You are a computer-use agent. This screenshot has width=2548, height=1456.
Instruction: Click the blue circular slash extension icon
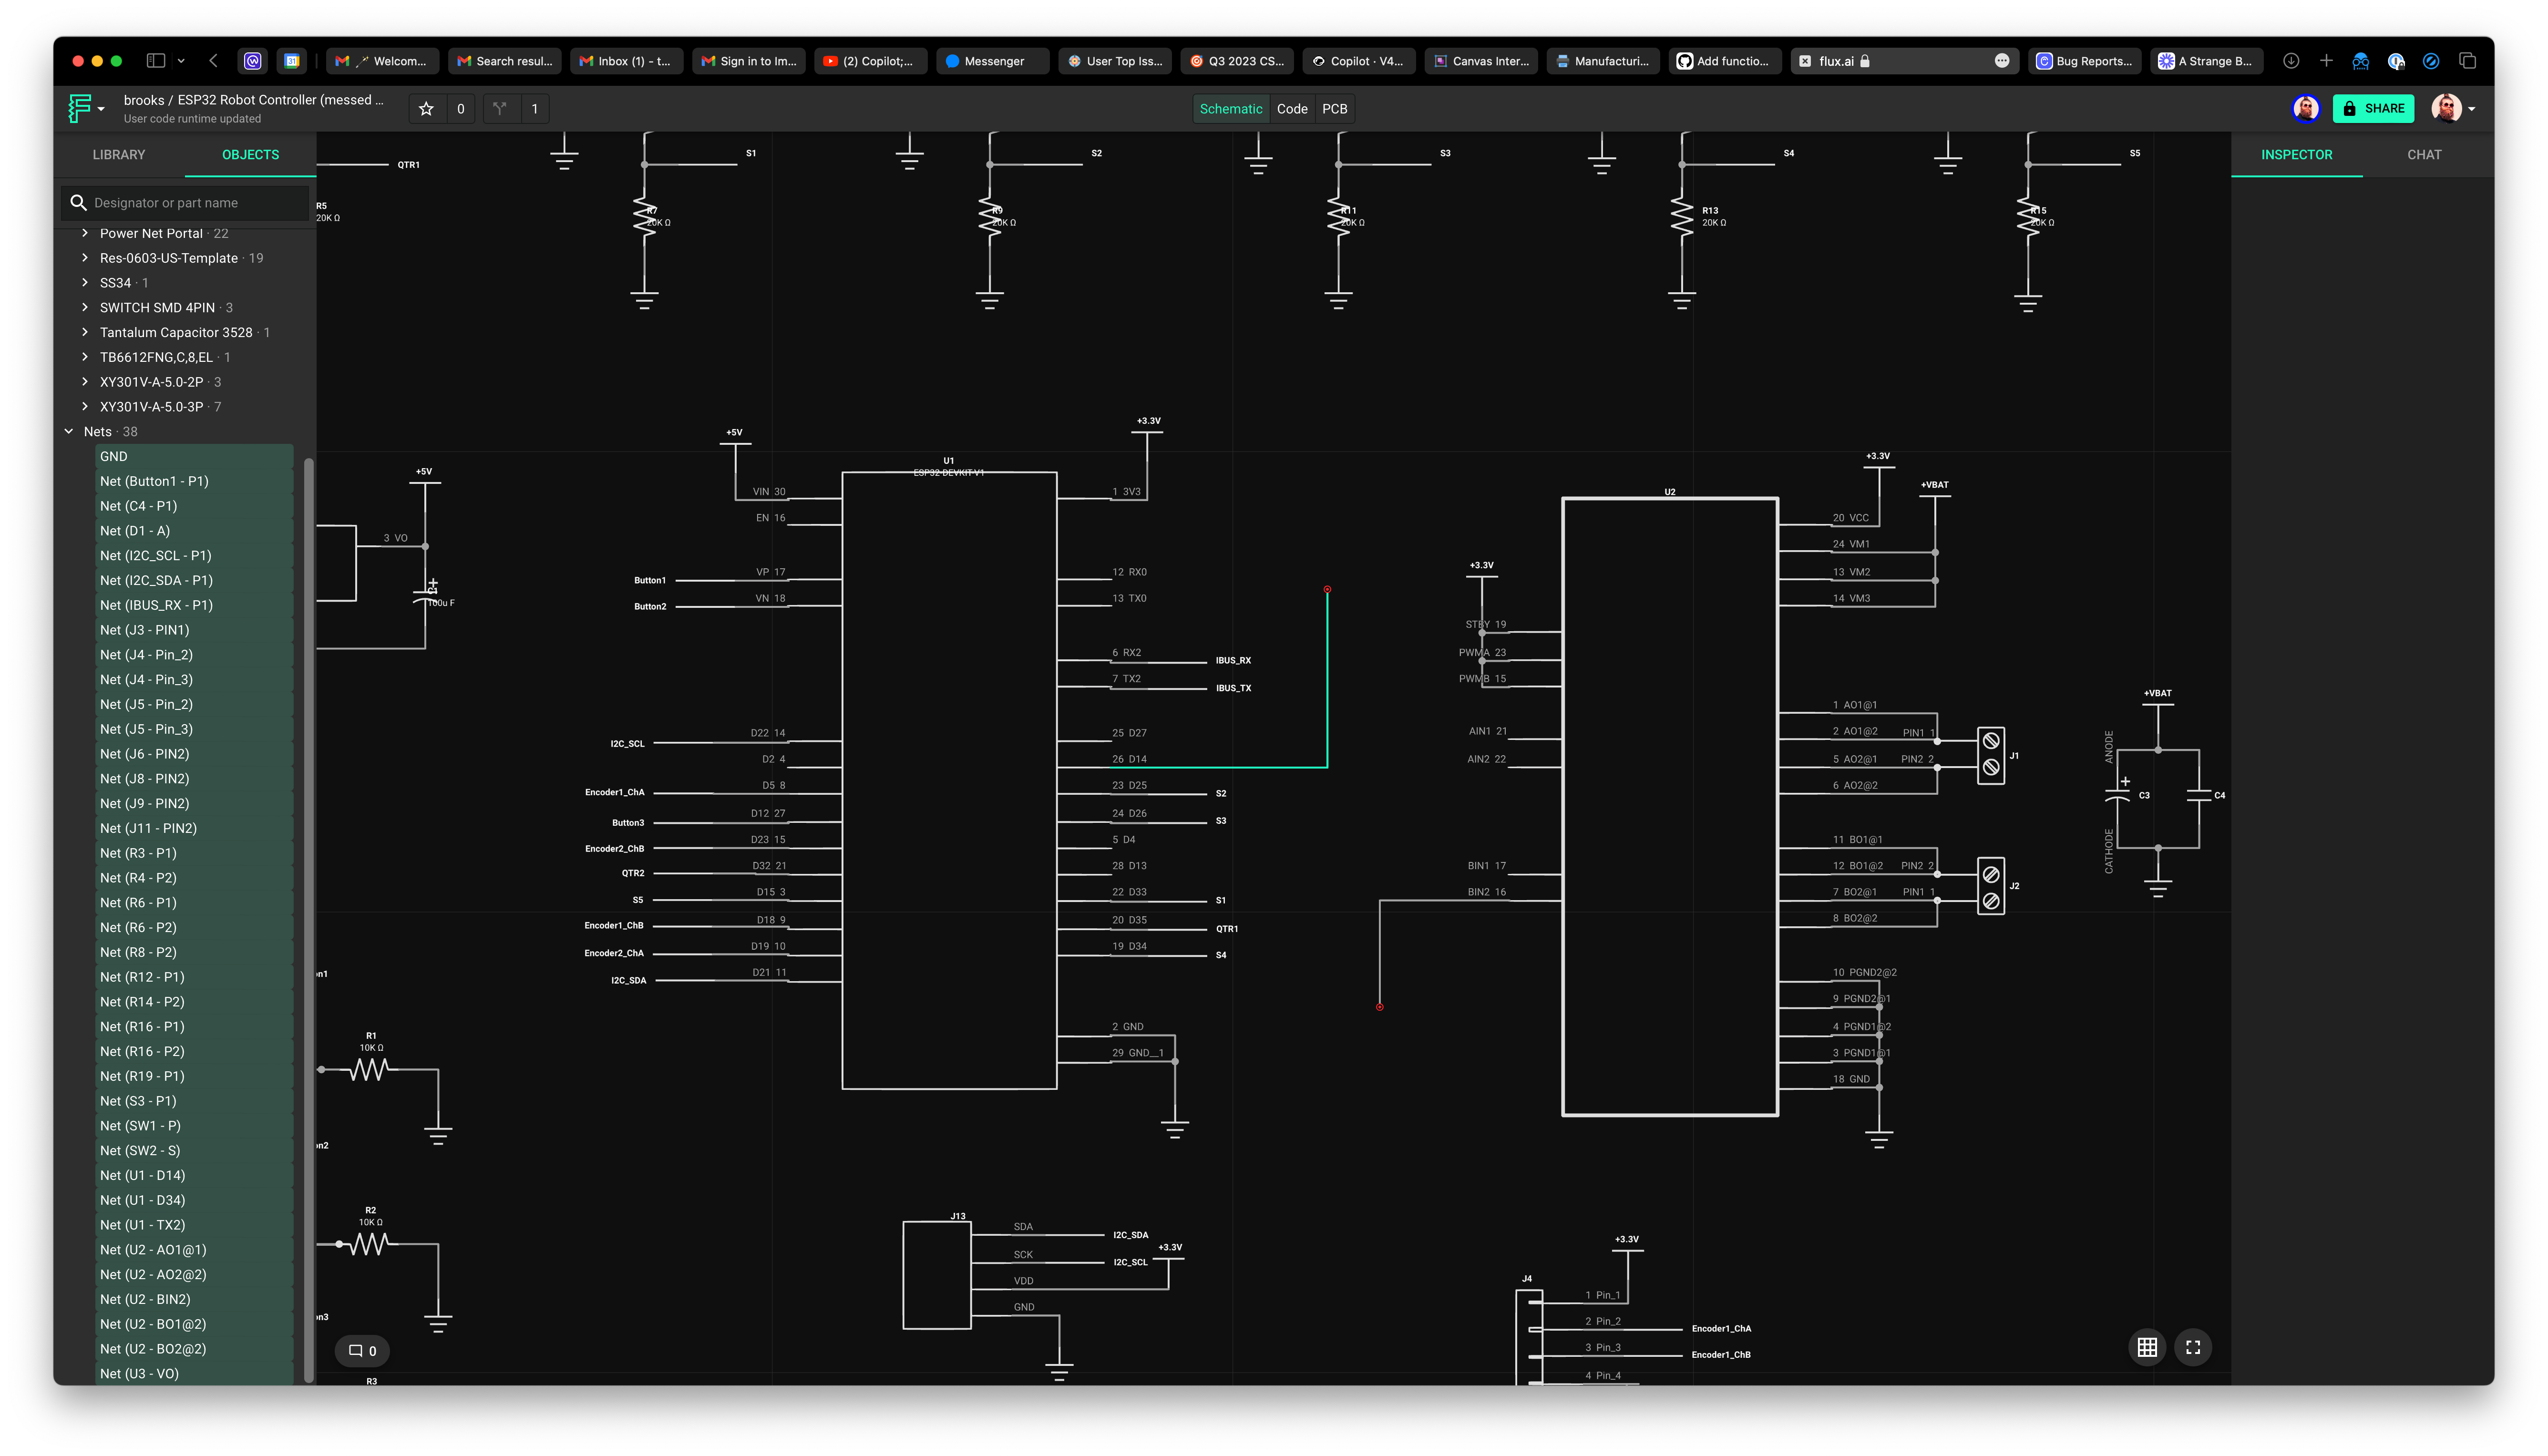[x=2431, y=61]
